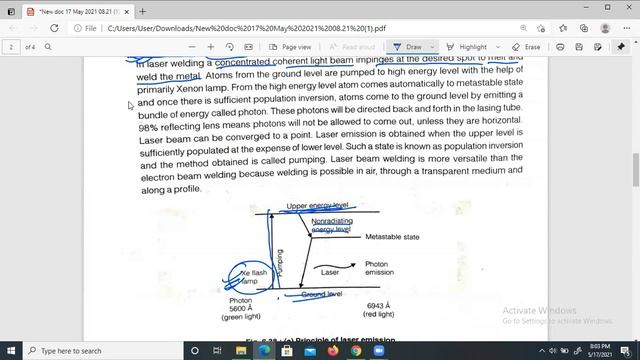Screen dimensions: 640x360
Task: Refresh the current page
Action: [54, 28]
